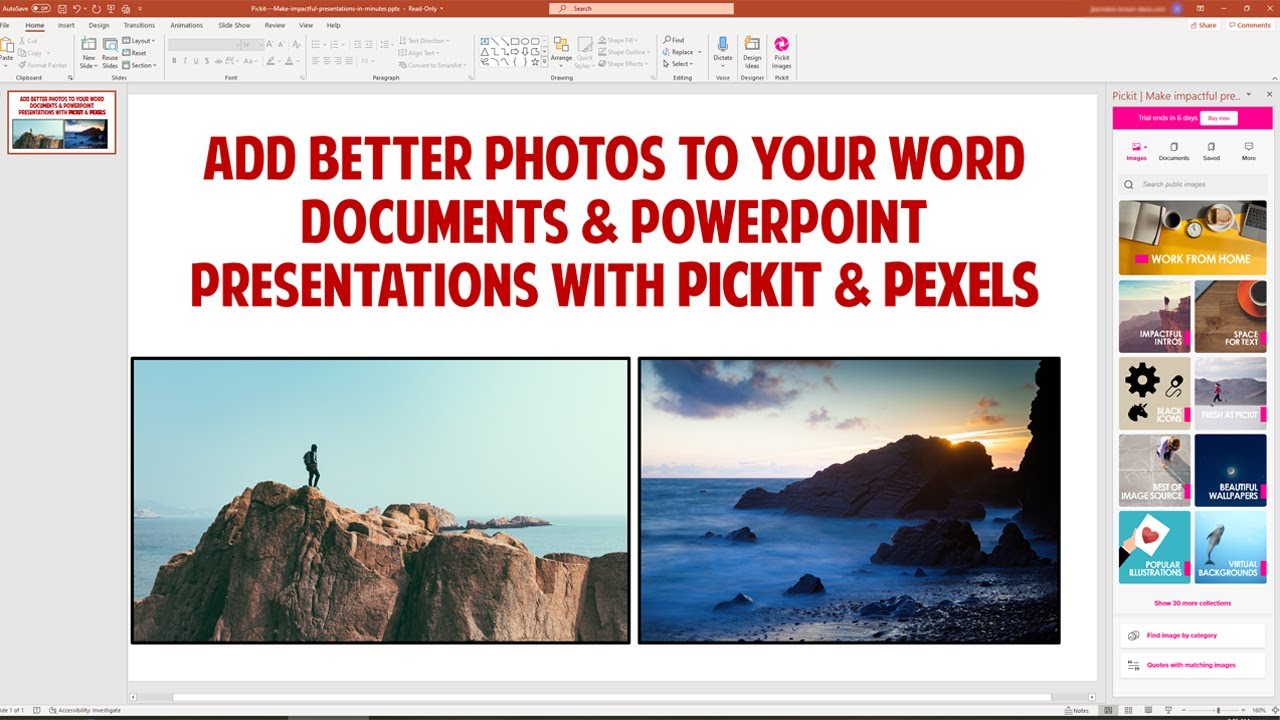1280x720 pixels.
Task: Open Pickit Documents section
Action: (1174, 151)
